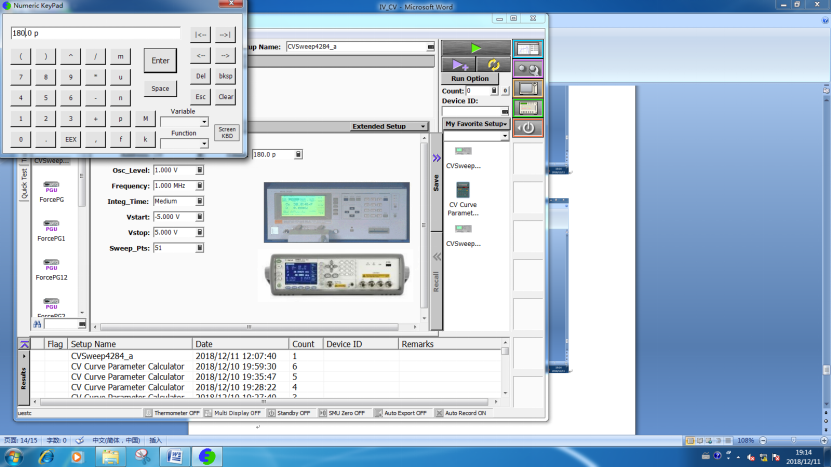Expand the Extended Setup dropdown
Image resolution: width=831 pixels, height=468 pixels.
[x=388, y=126]
